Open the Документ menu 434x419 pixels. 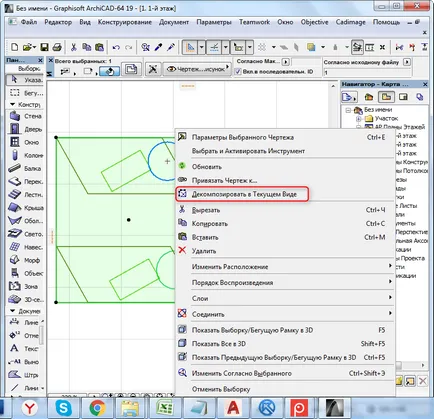174,22
